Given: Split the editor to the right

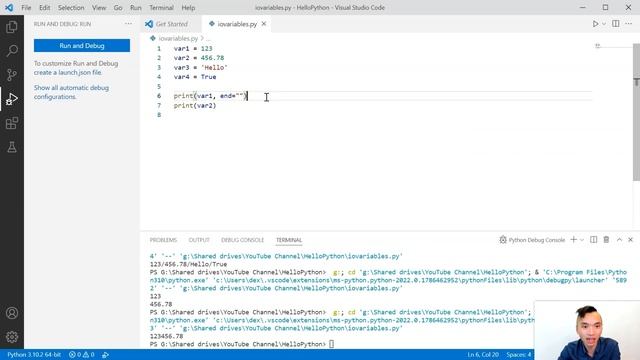Looking at the screenshot, I should (x=616, y=24).
